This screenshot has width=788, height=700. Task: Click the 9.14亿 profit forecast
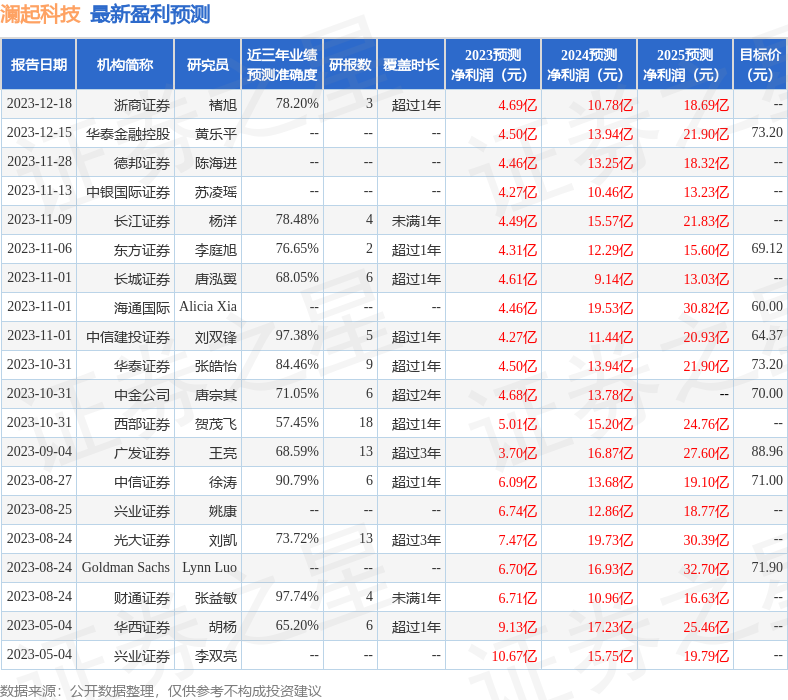tap(614, 279)
